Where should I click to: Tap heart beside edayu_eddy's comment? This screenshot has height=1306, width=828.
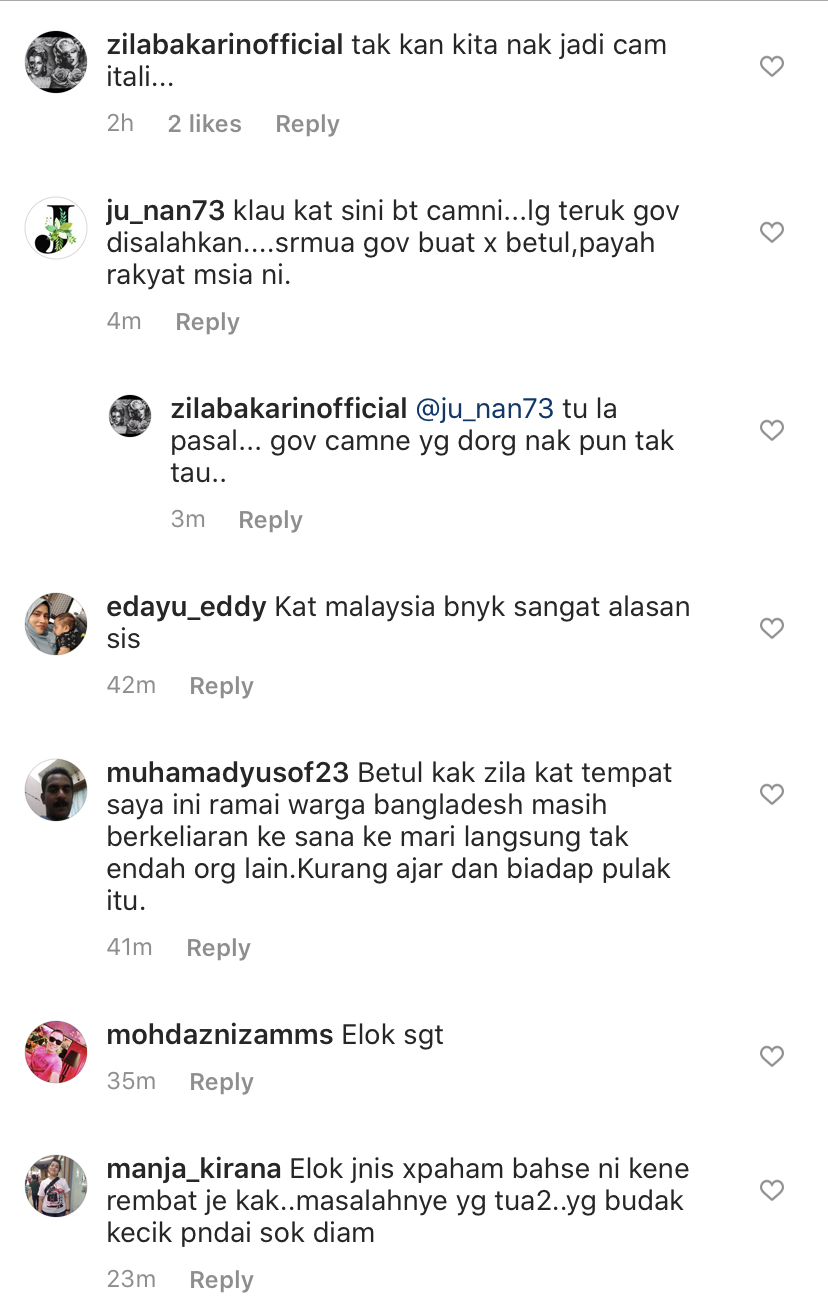(771, 629)
